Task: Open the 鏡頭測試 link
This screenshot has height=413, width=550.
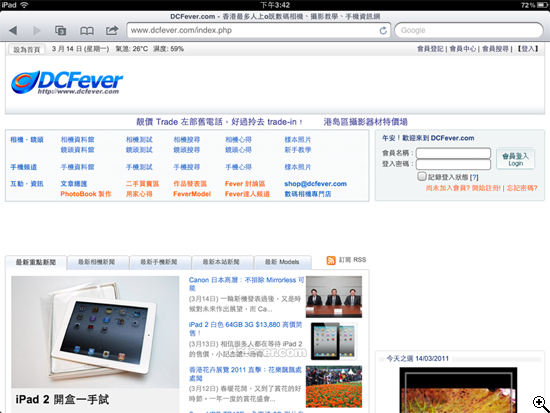Action: (x=139, y=150)
